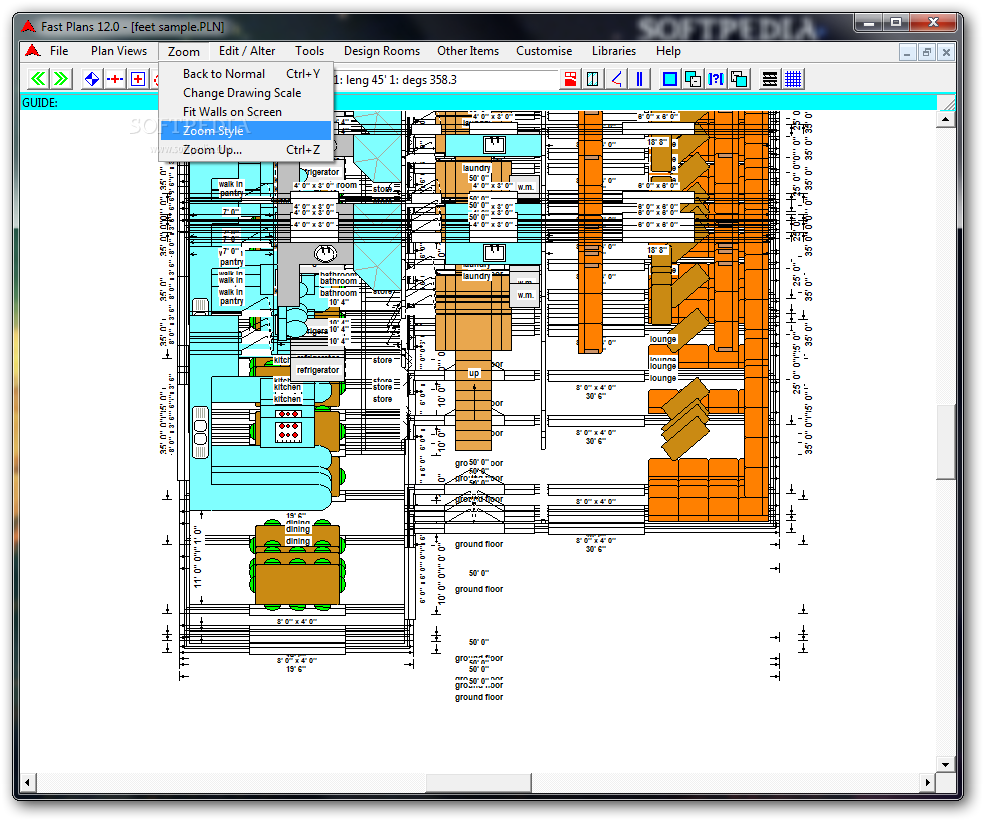
Task: Maximize the Fast Plans window
Action: click(896, 23)
